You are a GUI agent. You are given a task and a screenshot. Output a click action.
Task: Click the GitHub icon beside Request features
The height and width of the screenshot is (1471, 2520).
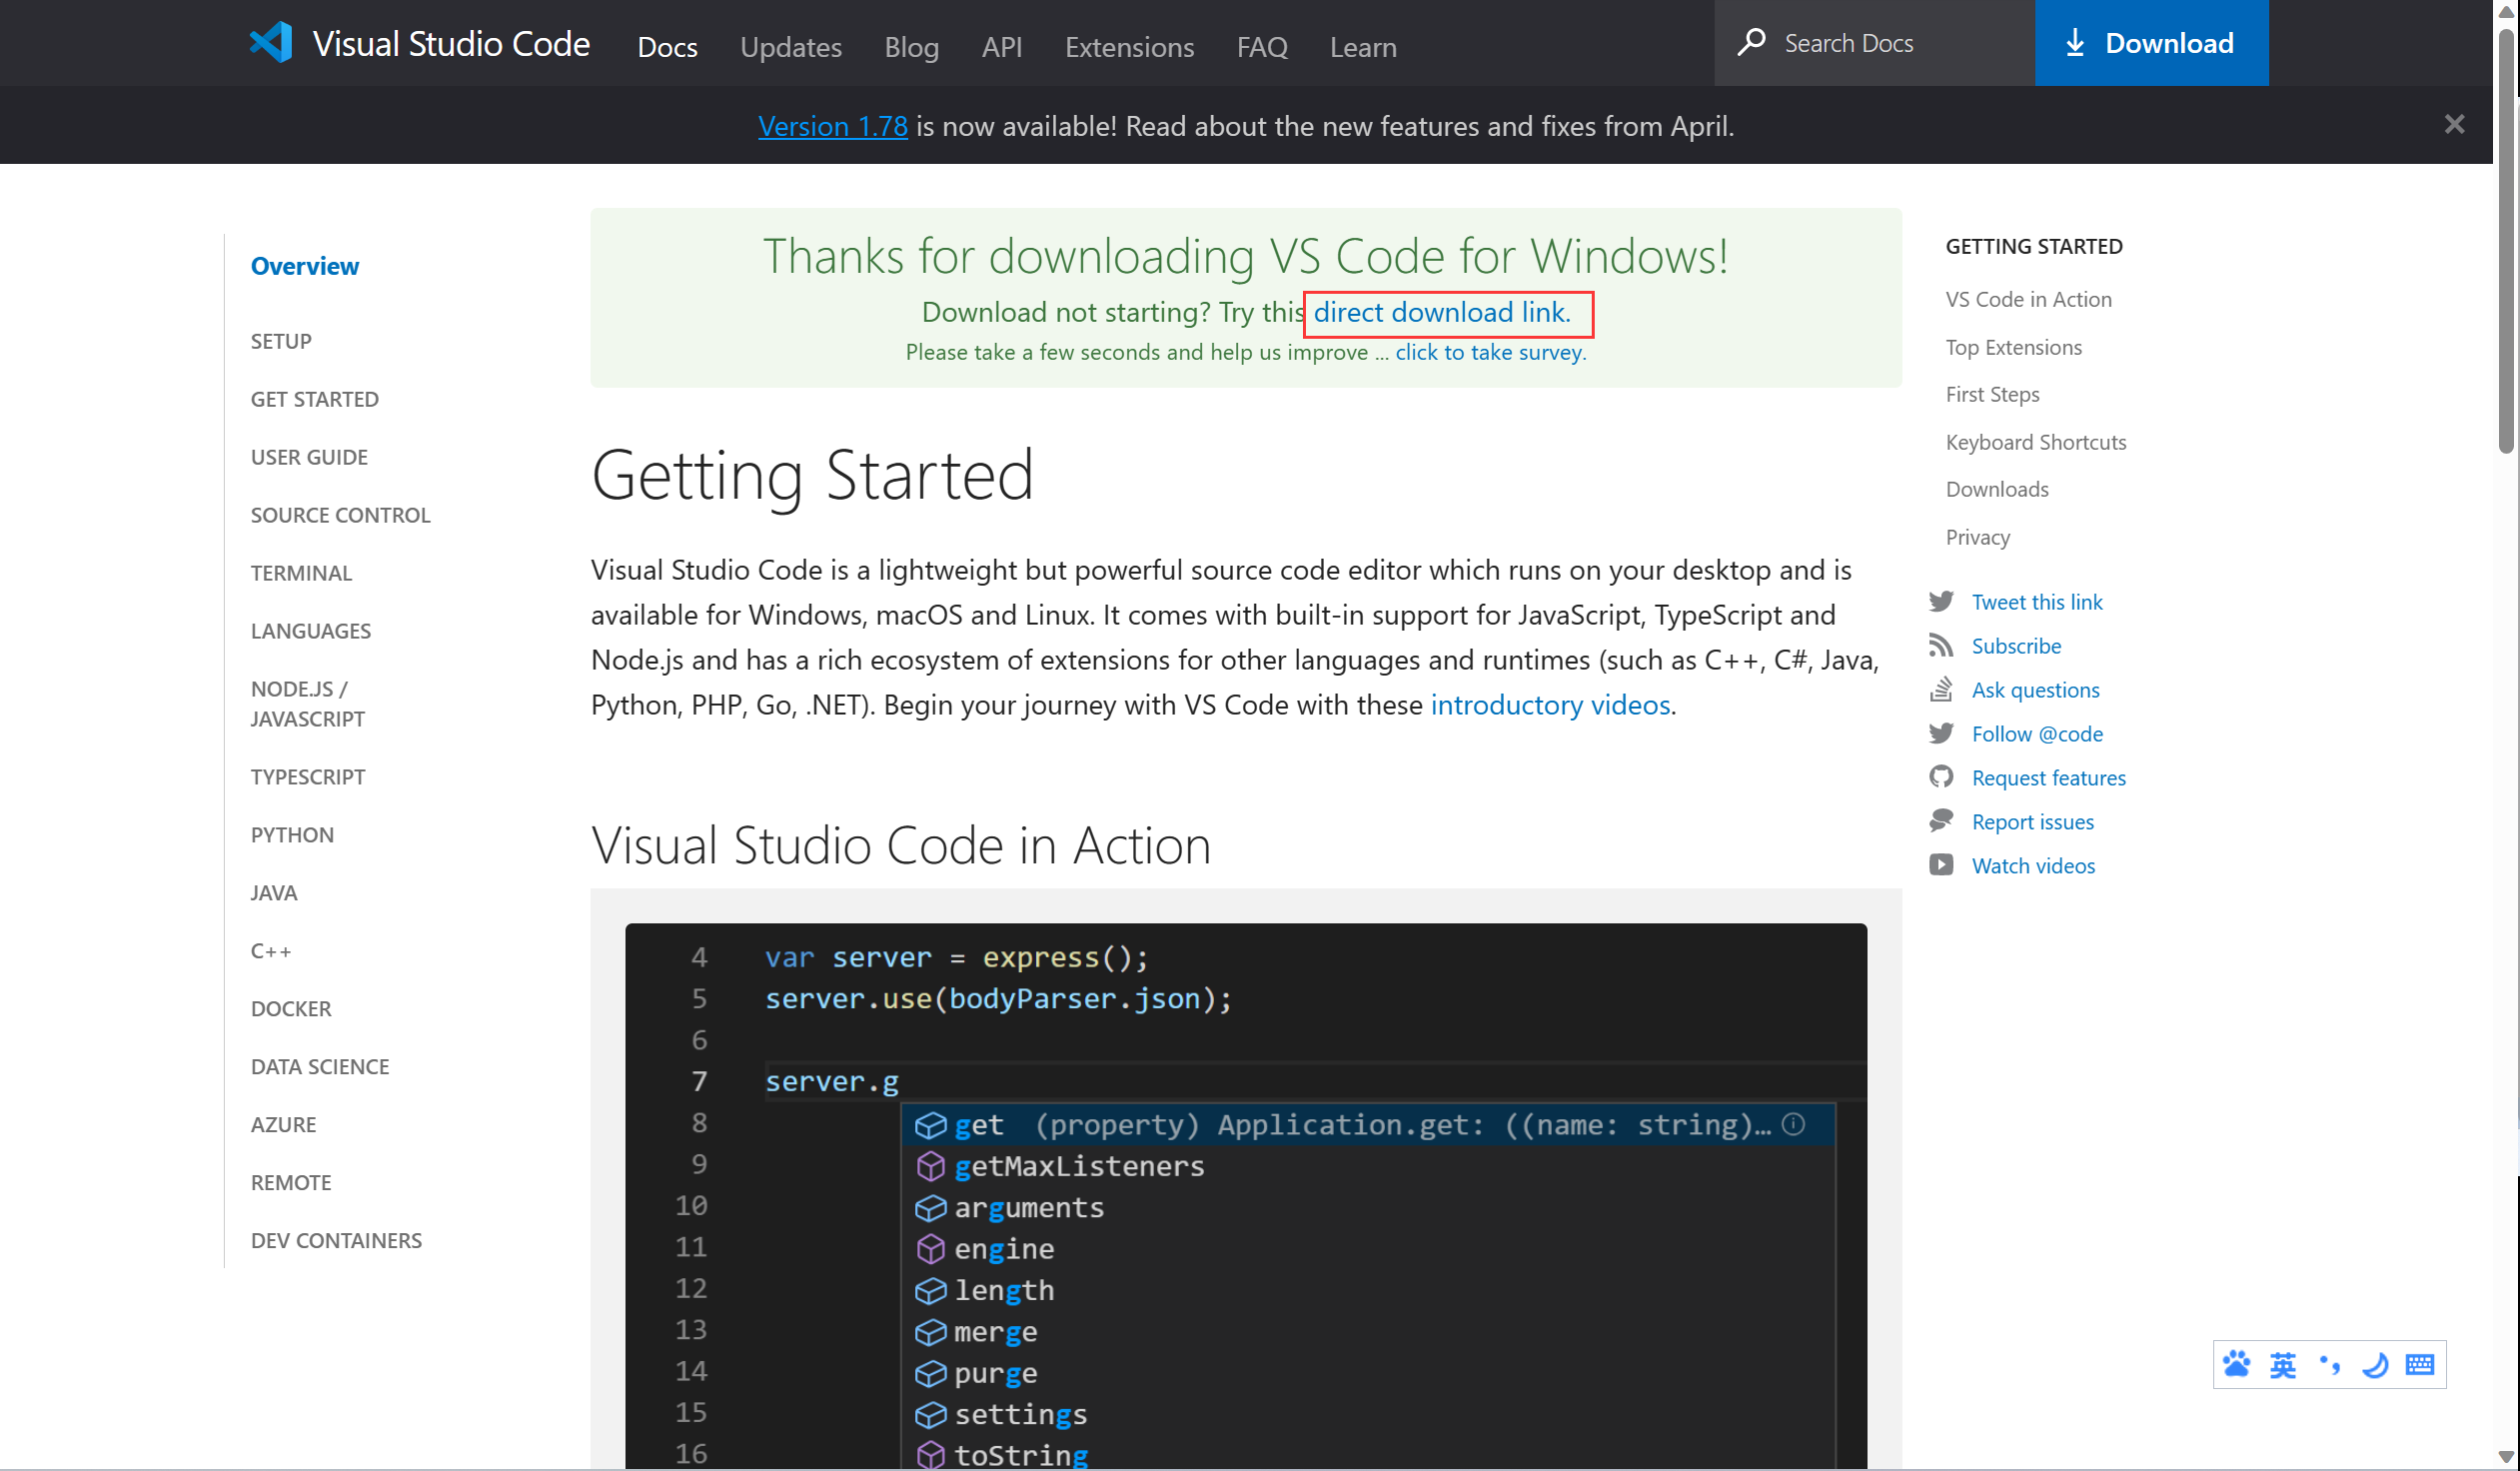pos(1941,777)
